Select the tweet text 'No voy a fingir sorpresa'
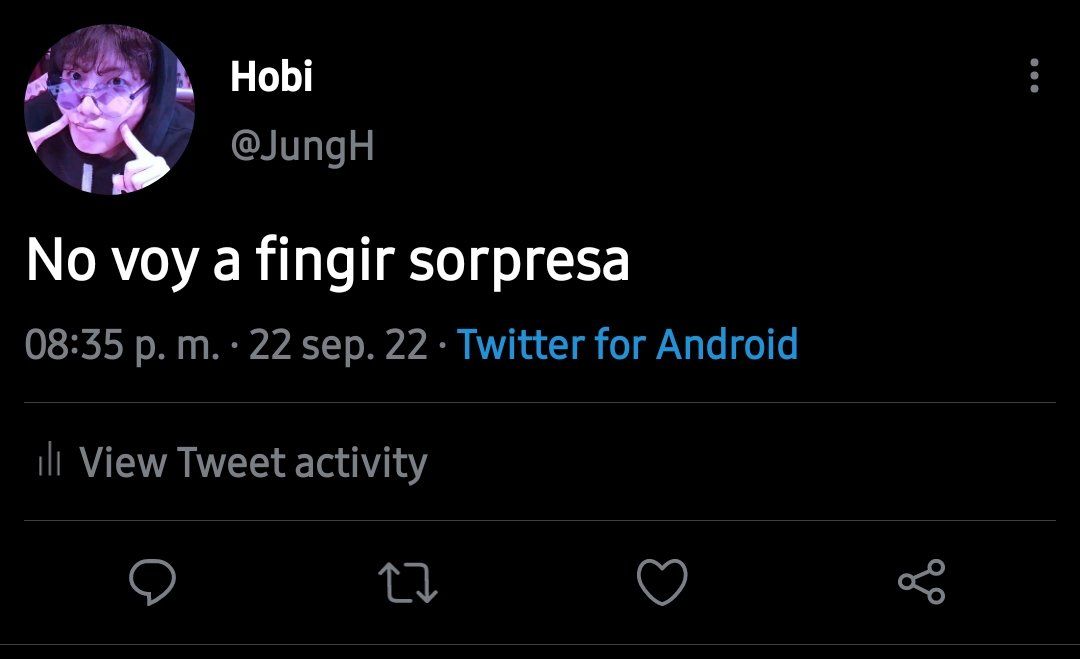The image size is (1080, 659). [328, 261]
